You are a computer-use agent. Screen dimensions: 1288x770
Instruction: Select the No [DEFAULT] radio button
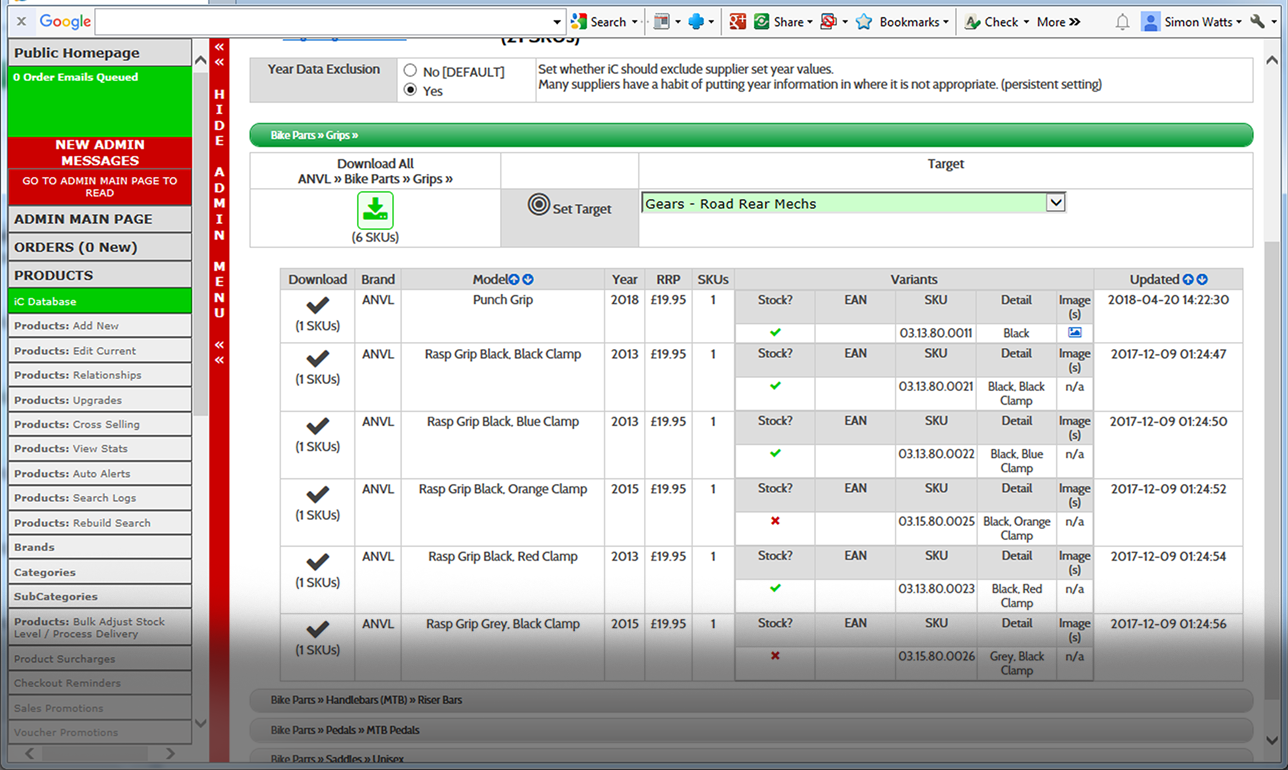pyautogui.click(x=410, y=69)
